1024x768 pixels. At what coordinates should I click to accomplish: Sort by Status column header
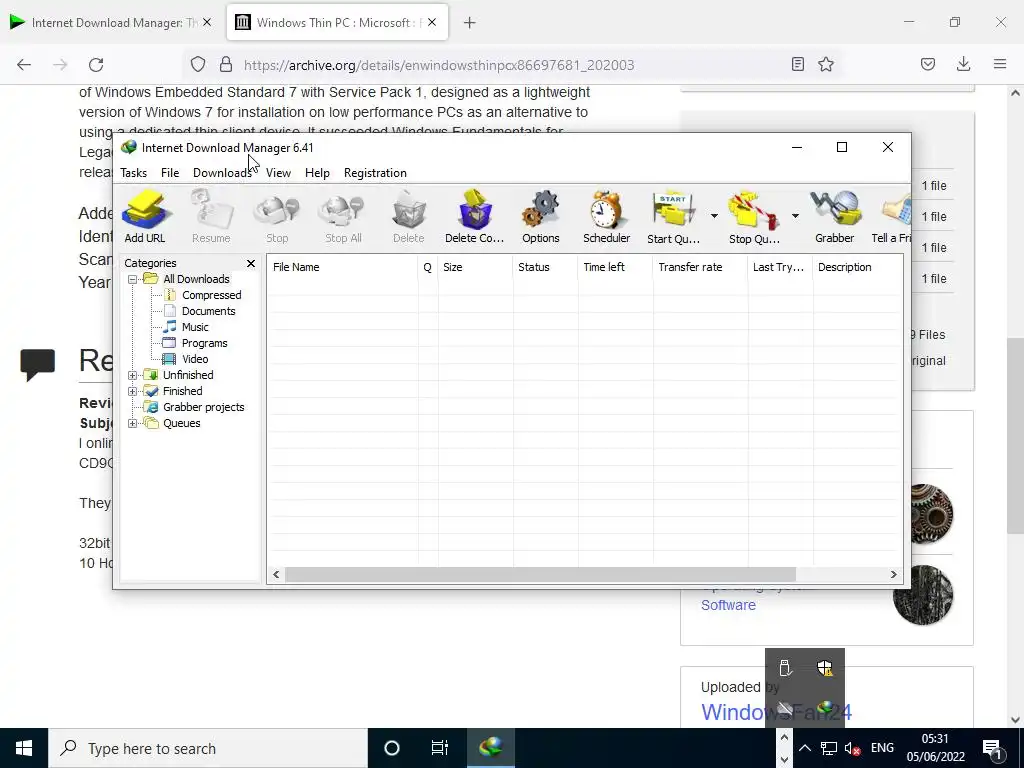[x=545, y=267]
